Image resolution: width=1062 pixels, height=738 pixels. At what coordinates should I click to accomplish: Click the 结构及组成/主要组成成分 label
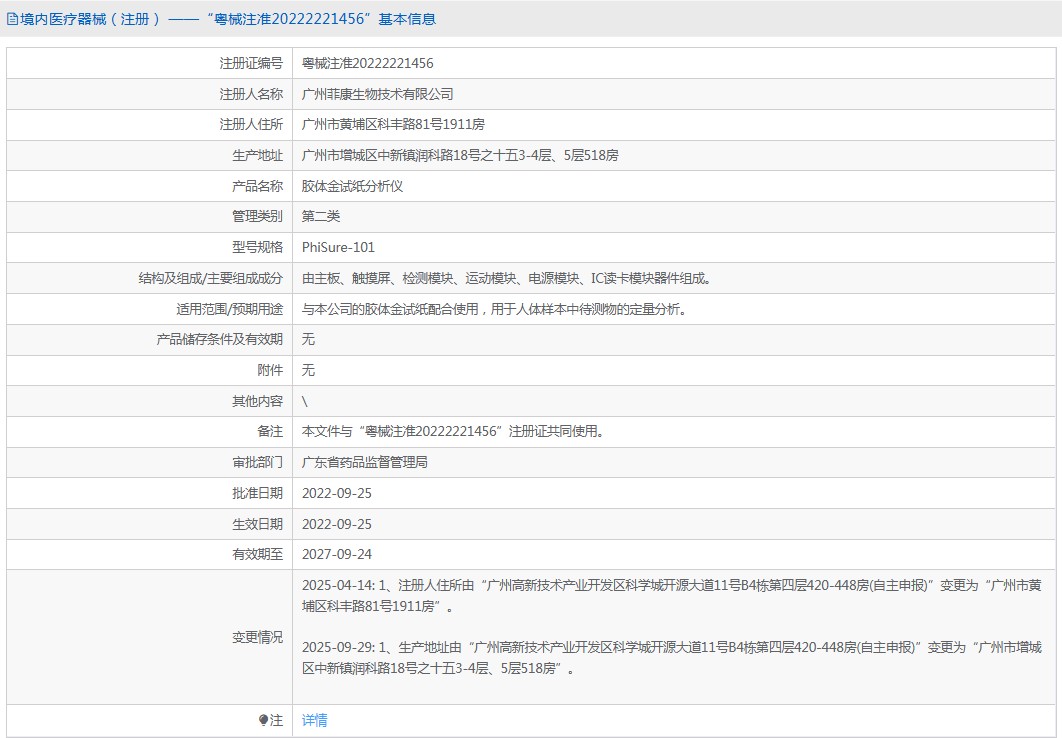[211, 278]
